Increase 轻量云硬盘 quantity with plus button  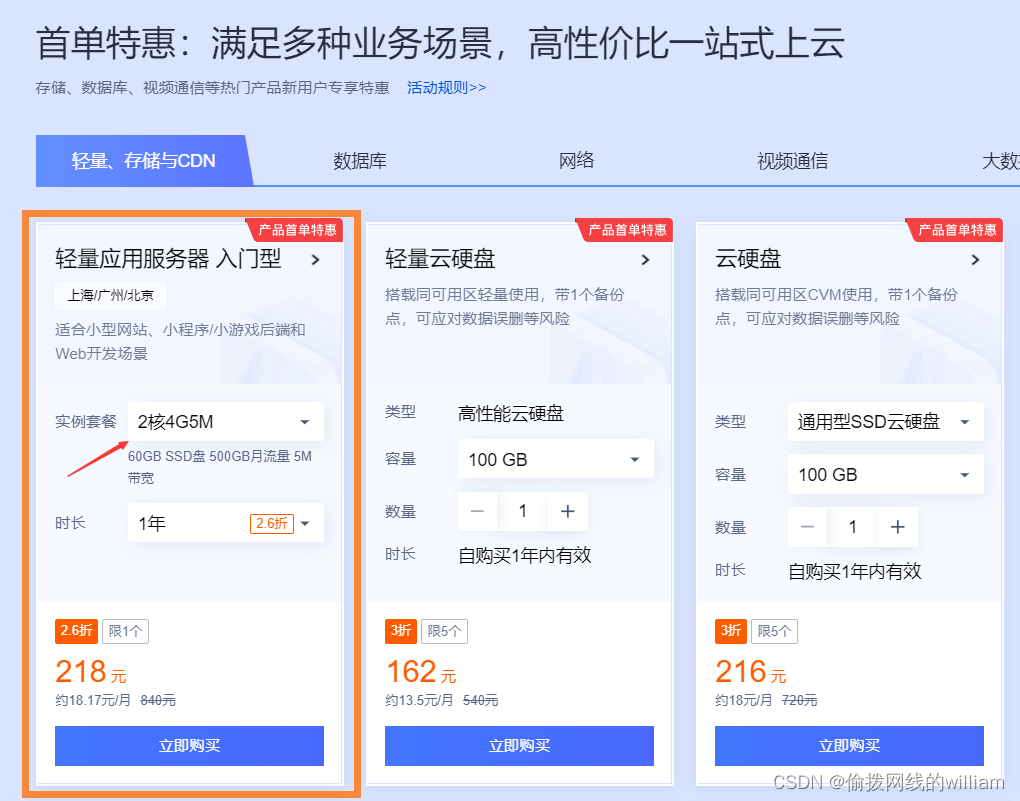pos(568,511)
